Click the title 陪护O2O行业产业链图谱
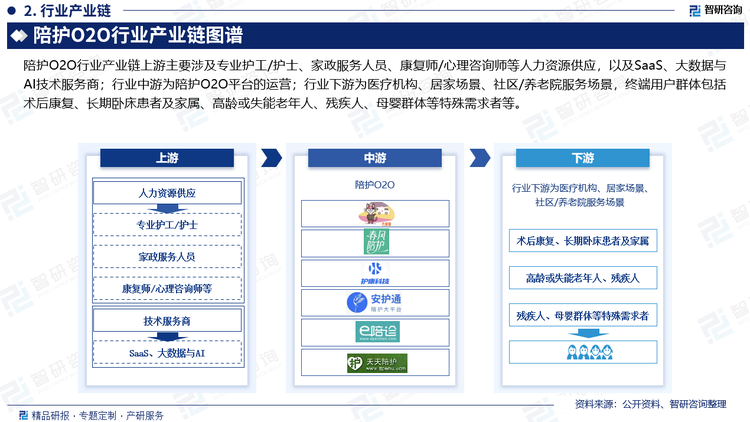750x422 pixels. pos(138,36)
